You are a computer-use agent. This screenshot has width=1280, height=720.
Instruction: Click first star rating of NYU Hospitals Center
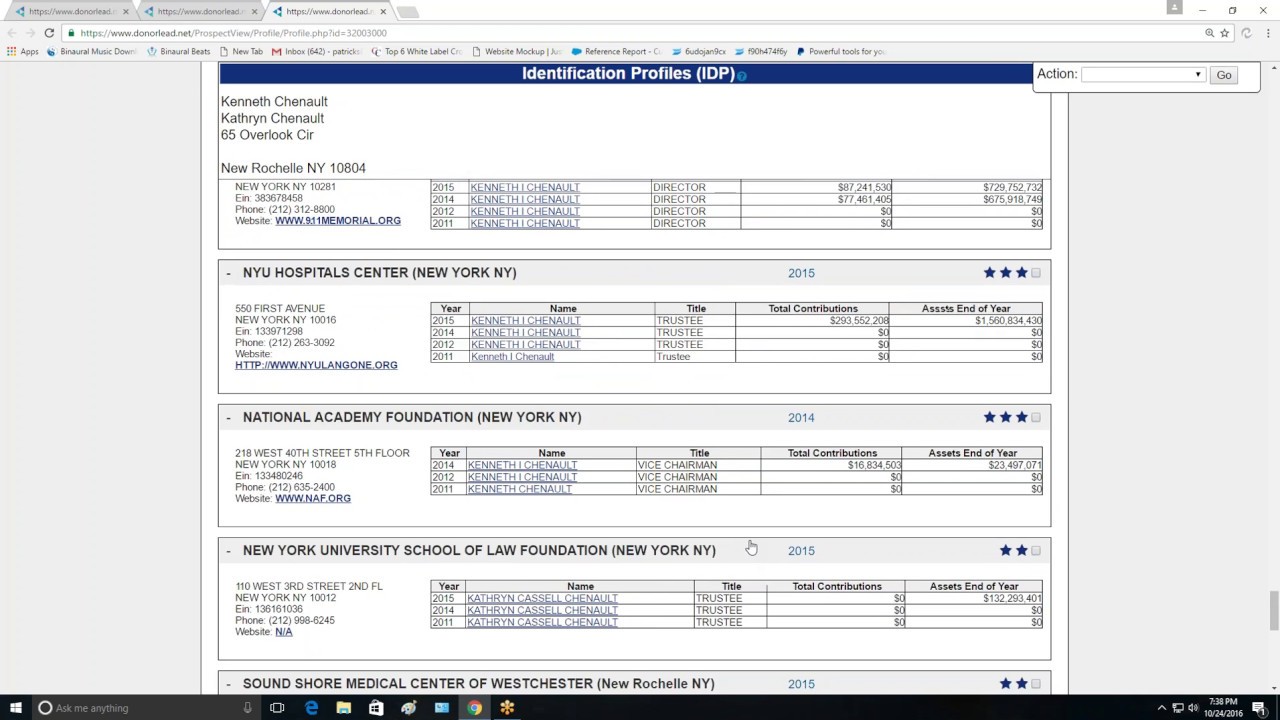click(989, 272)
